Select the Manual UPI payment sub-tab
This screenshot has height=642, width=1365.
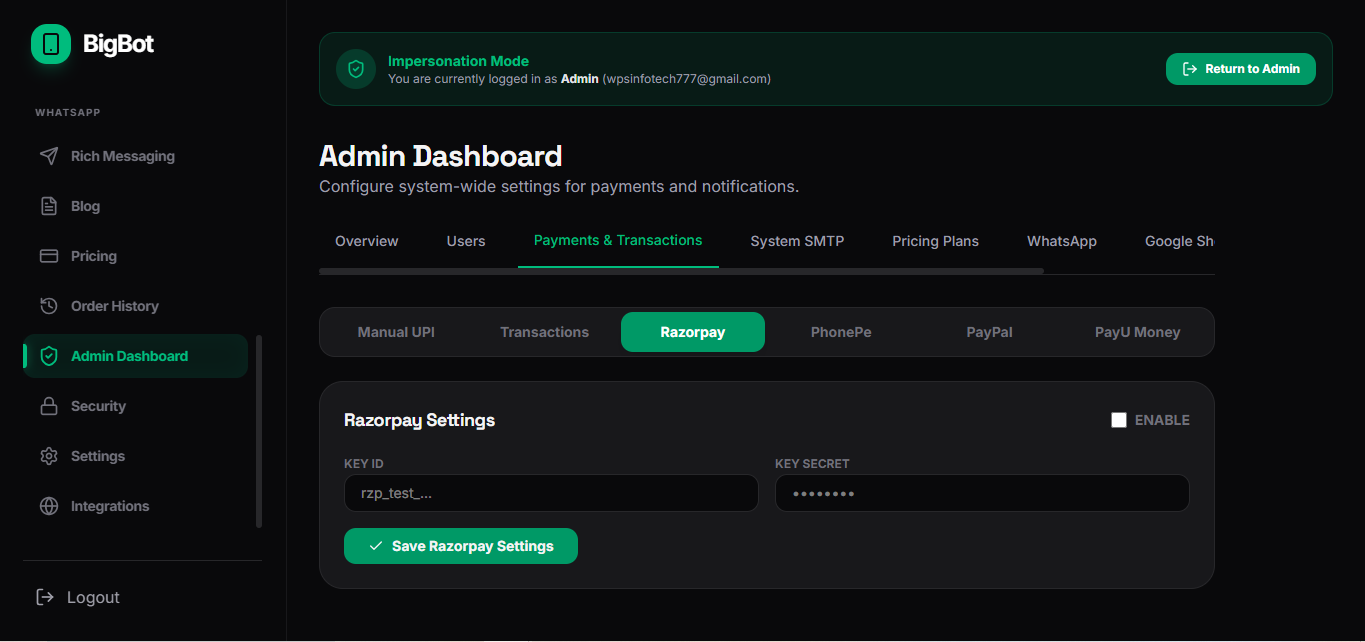396,332
